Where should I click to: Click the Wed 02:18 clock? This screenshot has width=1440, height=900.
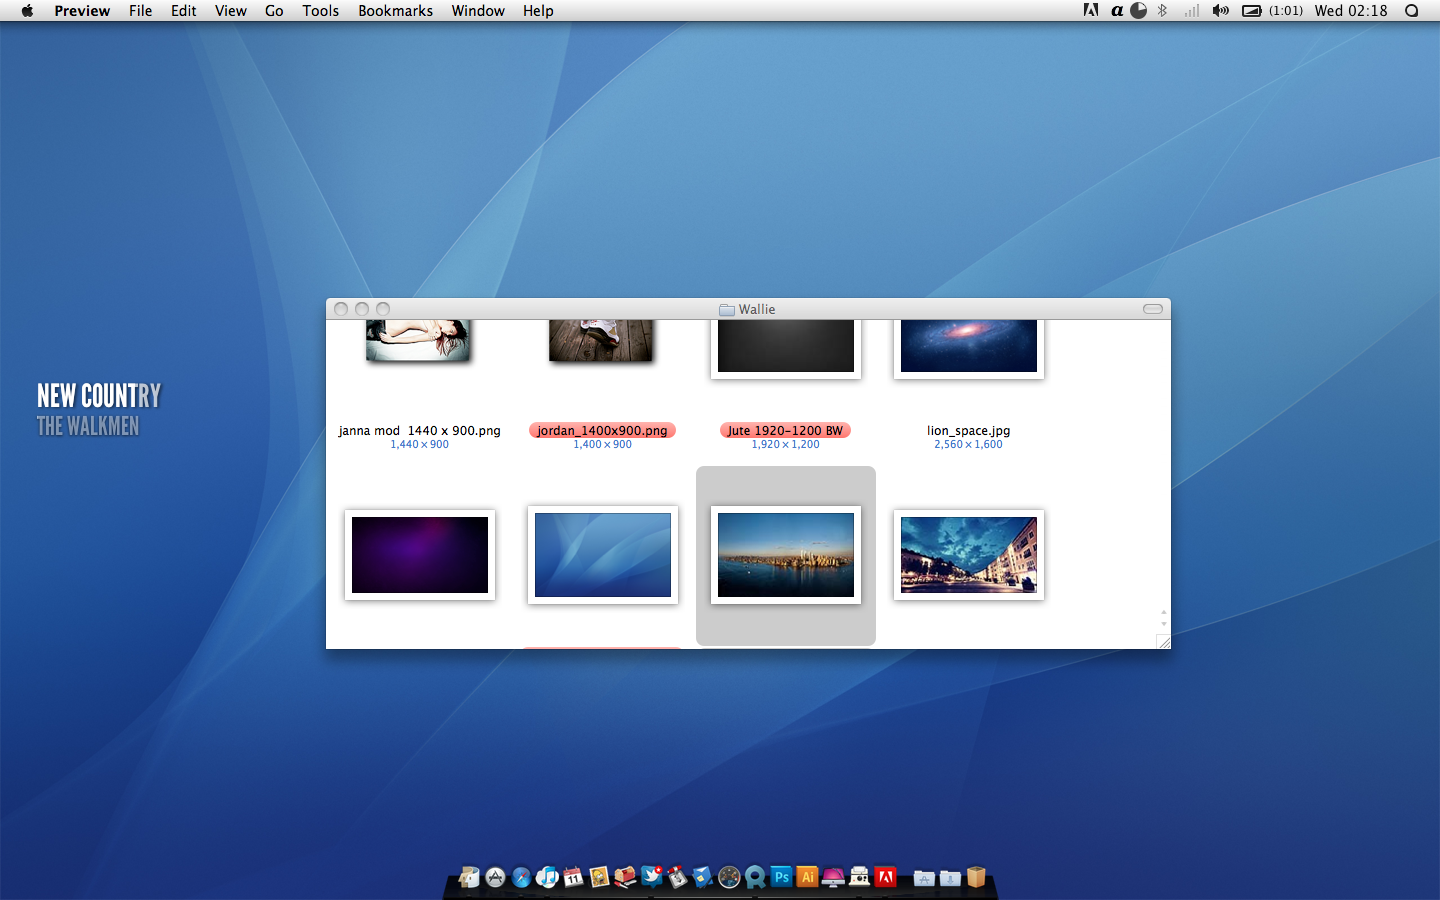pyautogui.click(x=1351, y=10)
